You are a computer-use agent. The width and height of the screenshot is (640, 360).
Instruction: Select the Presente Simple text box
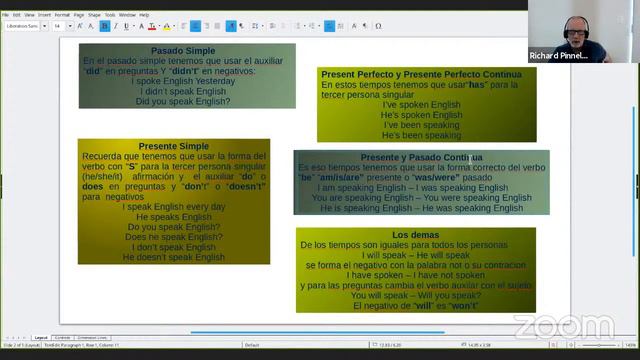[x=174, y=202]
